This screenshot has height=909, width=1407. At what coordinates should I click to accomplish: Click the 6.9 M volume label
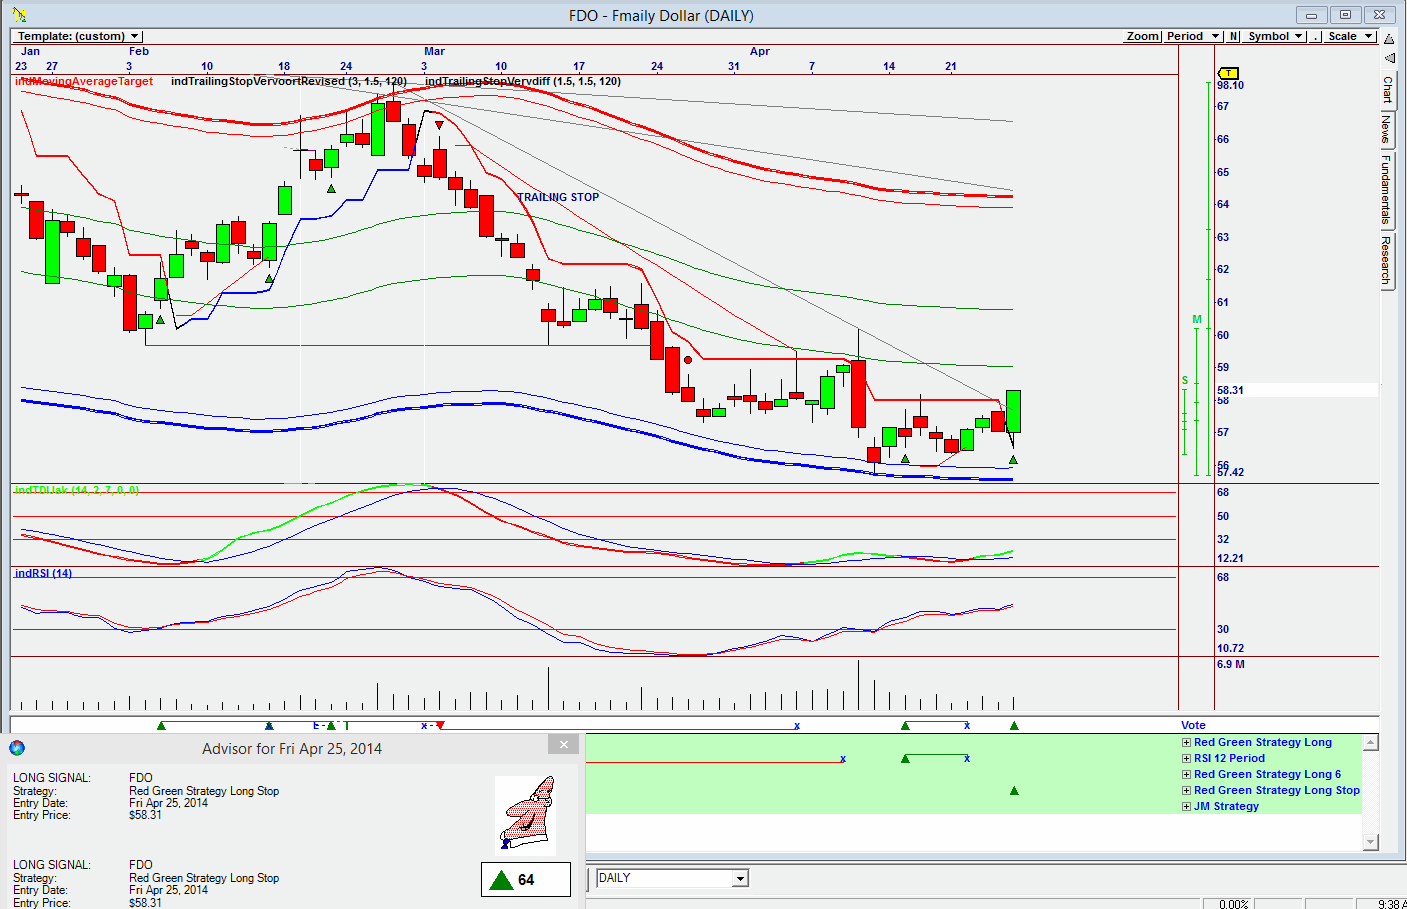point(1231,664)
